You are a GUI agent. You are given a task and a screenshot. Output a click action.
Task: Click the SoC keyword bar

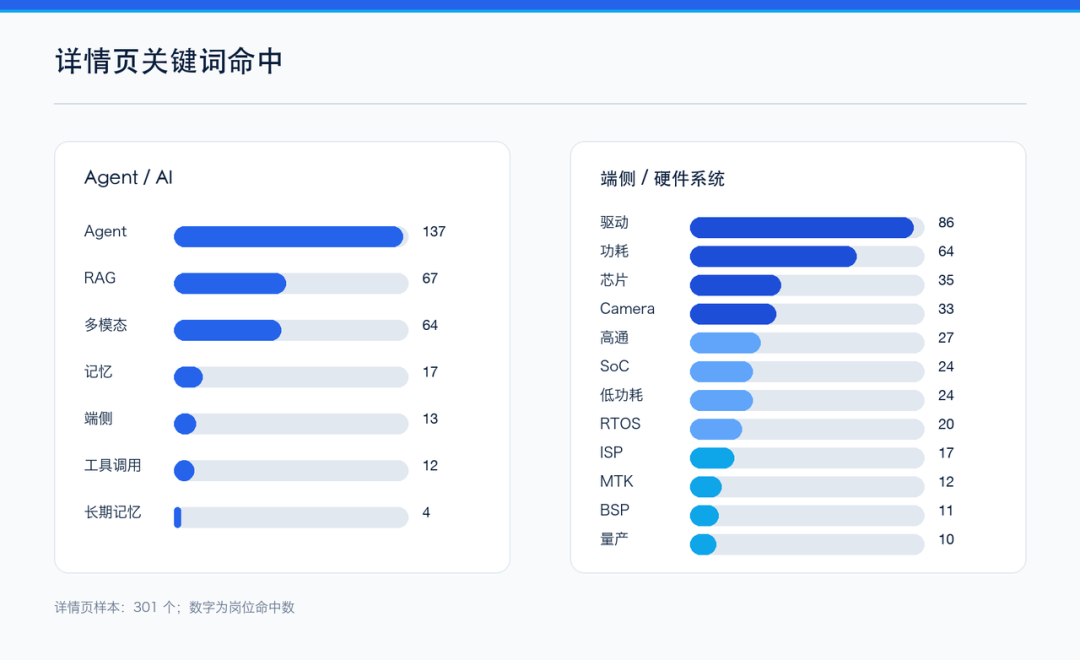[x=807, y=371]
